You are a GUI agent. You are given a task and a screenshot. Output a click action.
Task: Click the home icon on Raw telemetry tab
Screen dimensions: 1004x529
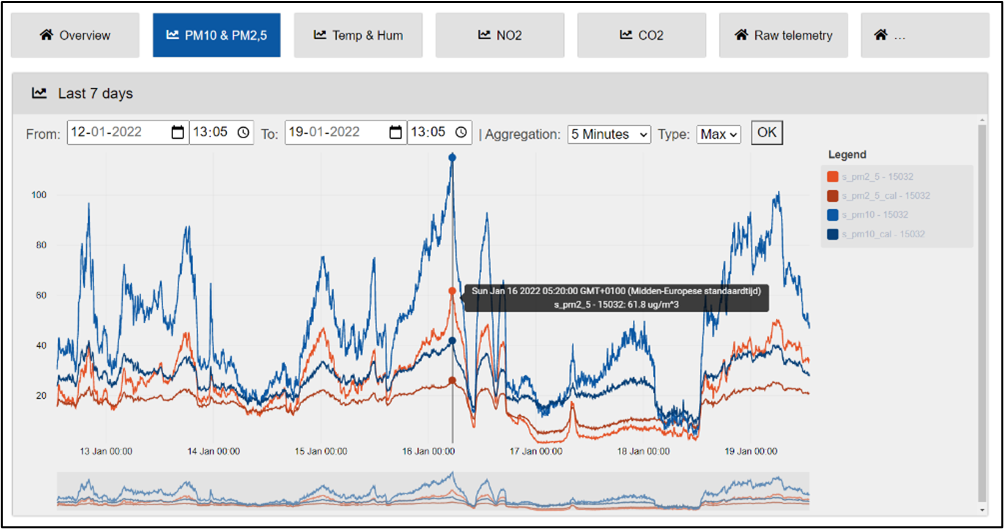(741, 35)
